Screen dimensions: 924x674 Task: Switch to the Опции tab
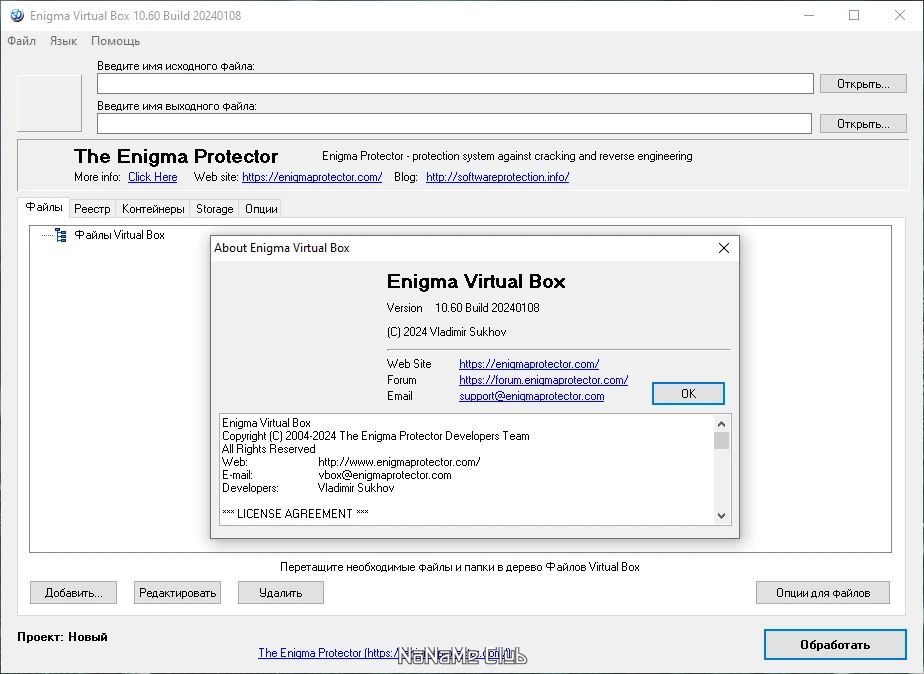coord(261,209)
